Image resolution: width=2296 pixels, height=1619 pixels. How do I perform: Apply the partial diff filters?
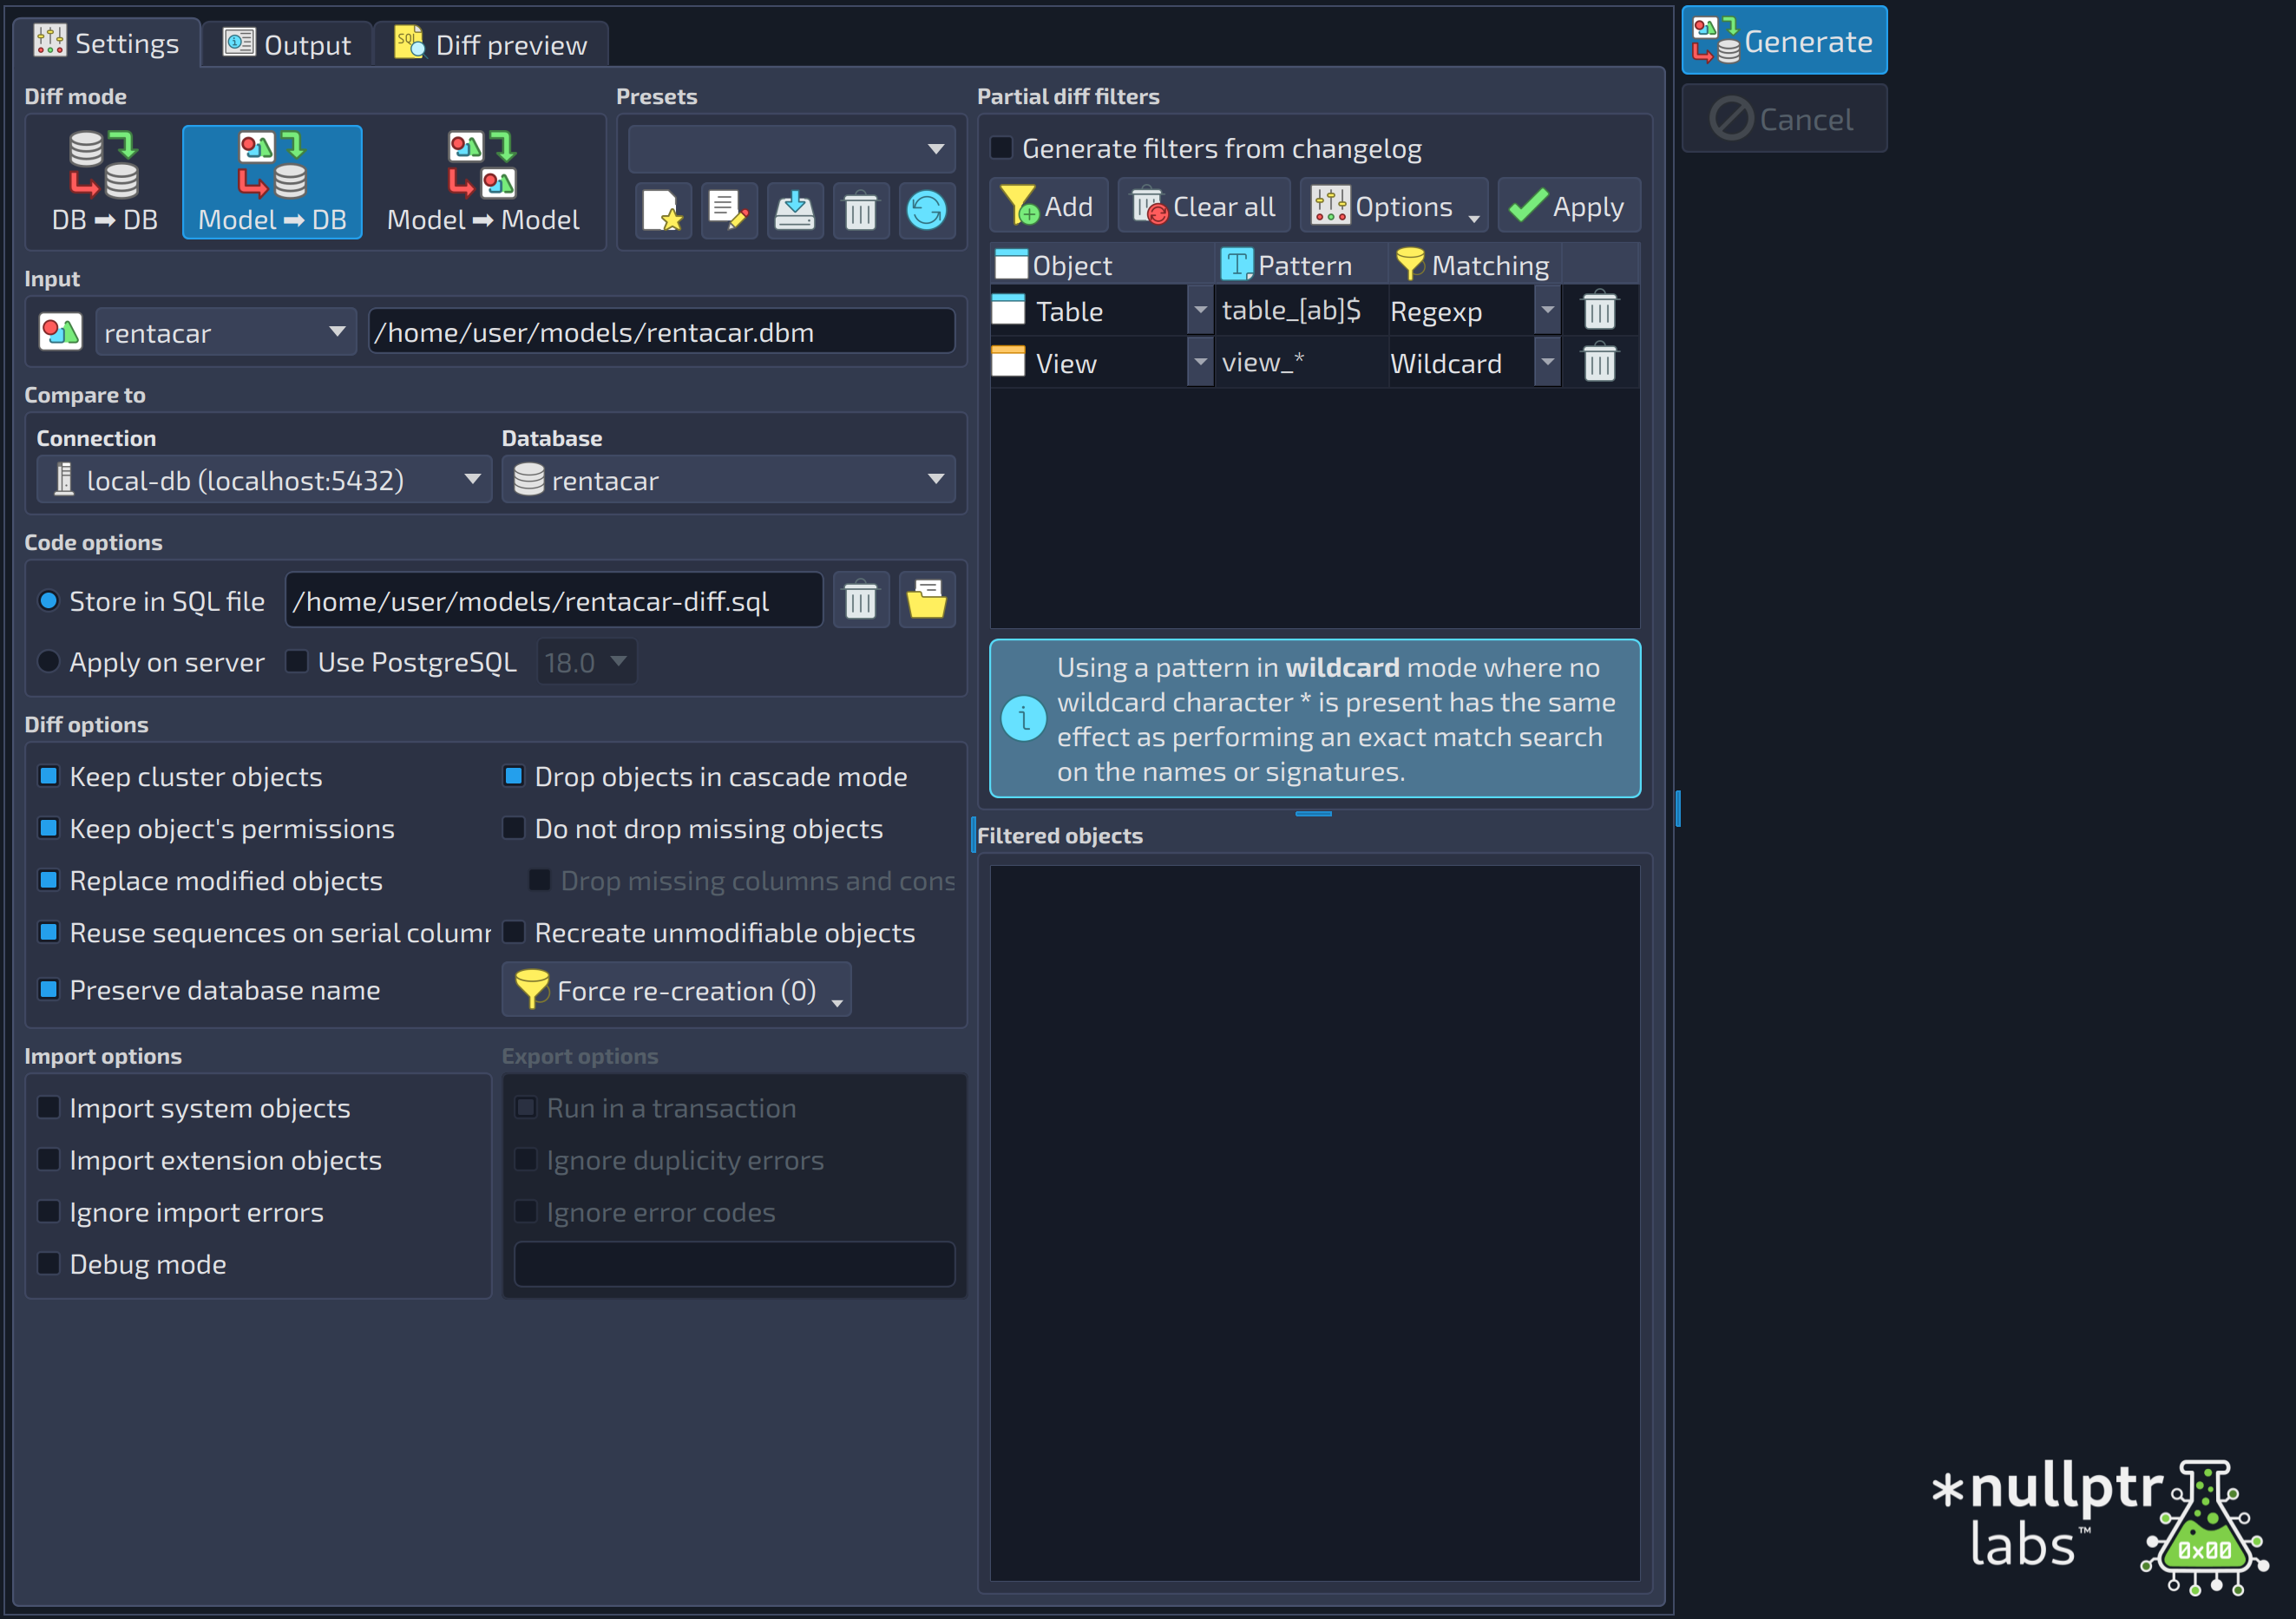[x=1569, y=206]
